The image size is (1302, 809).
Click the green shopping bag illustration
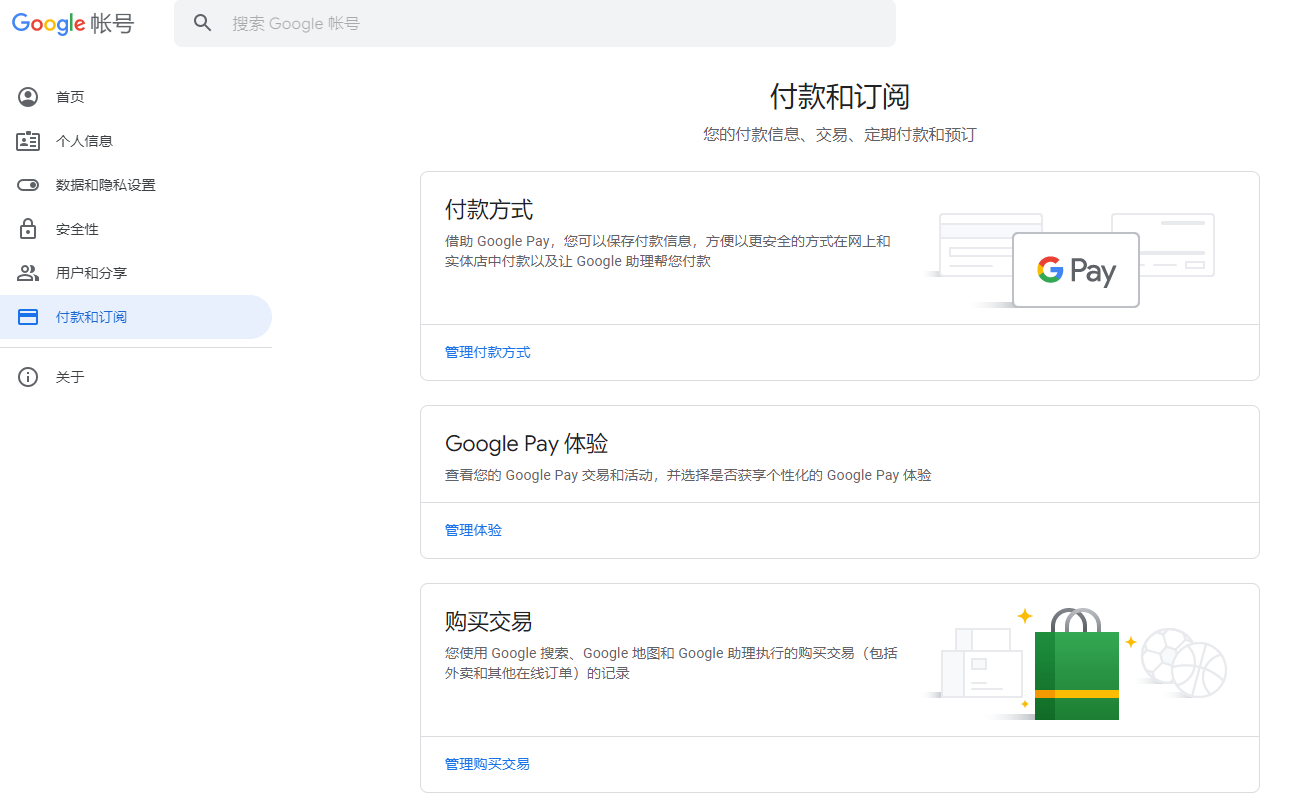click(1077, 664)
